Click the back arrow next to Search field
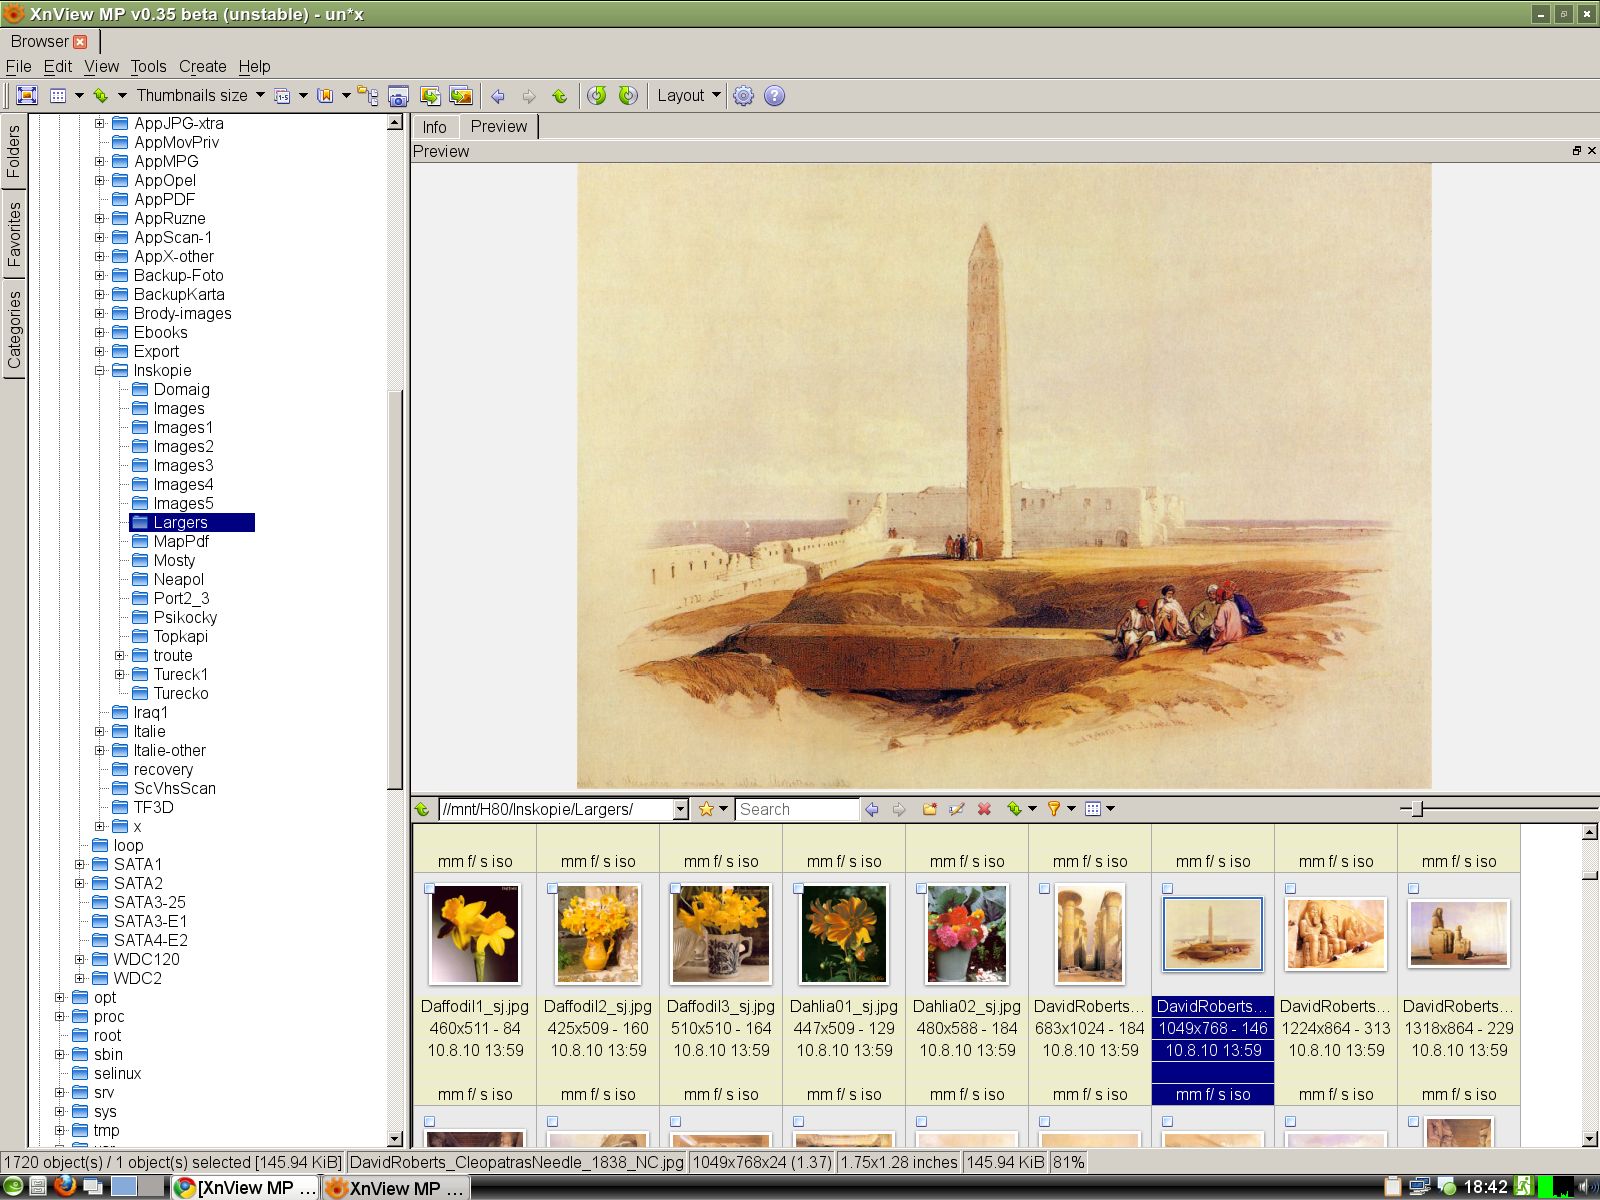Viewport: 1600px width, 1200px height. pyautogui.click(x=872, y=809)
